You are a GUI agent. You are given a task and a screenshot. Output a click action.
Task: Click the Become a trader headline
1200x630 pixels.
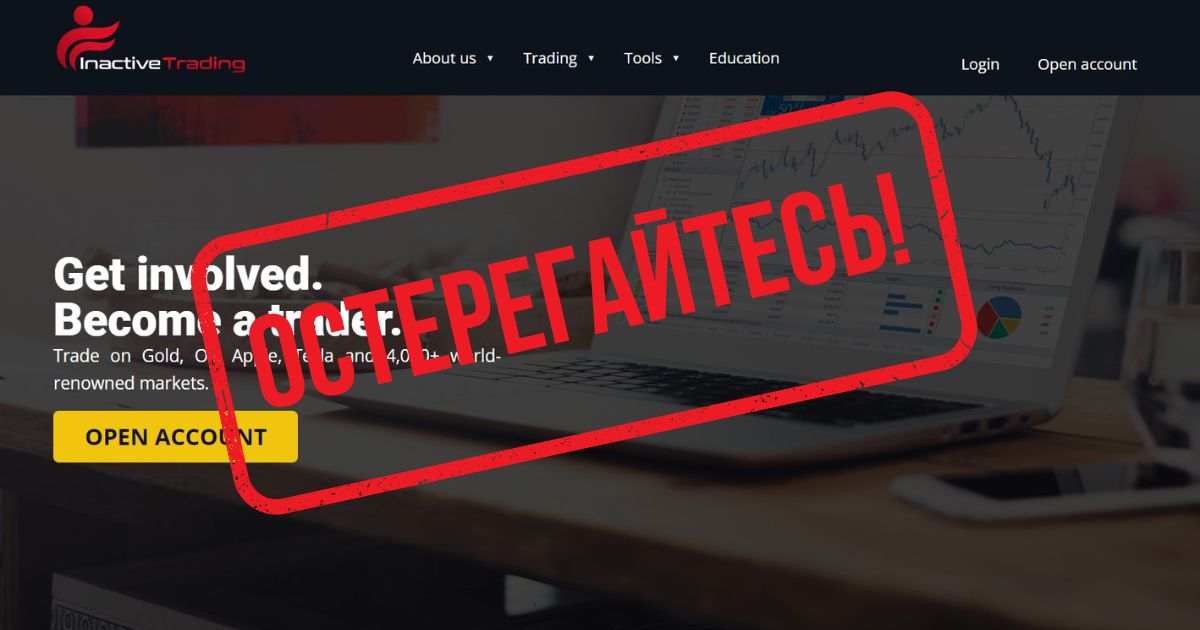click(x=227, y=320)
